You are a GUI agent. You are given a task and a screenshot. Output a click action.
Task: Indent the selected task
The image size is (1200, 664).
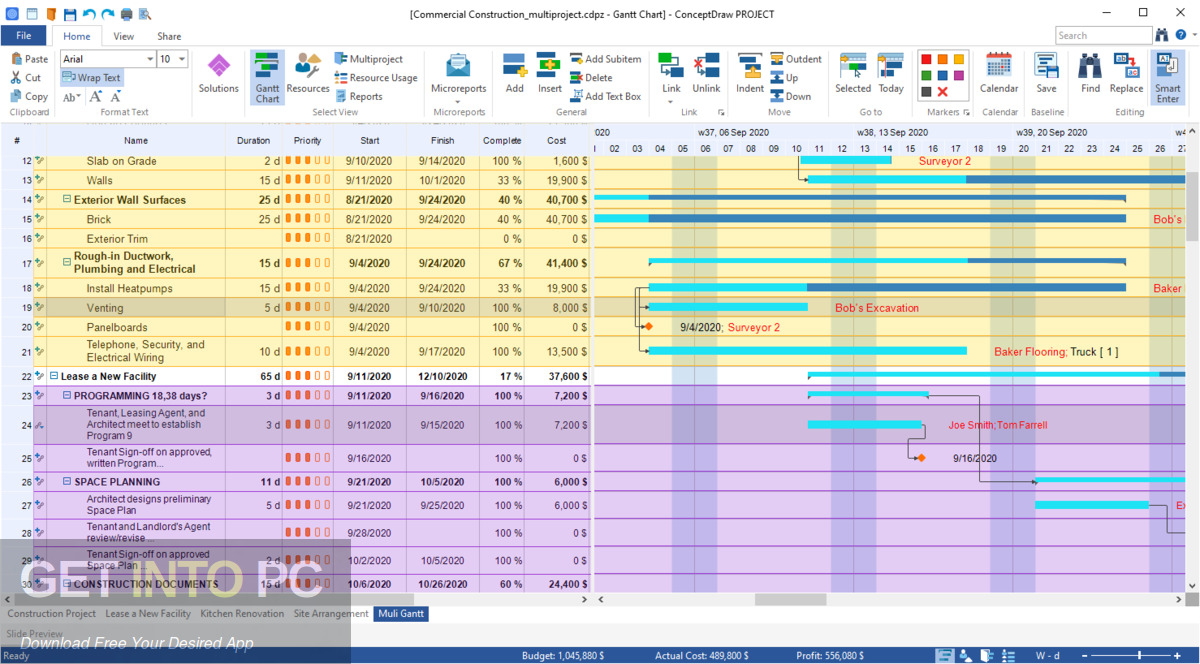pyautogui.click(x=750, y=75)
